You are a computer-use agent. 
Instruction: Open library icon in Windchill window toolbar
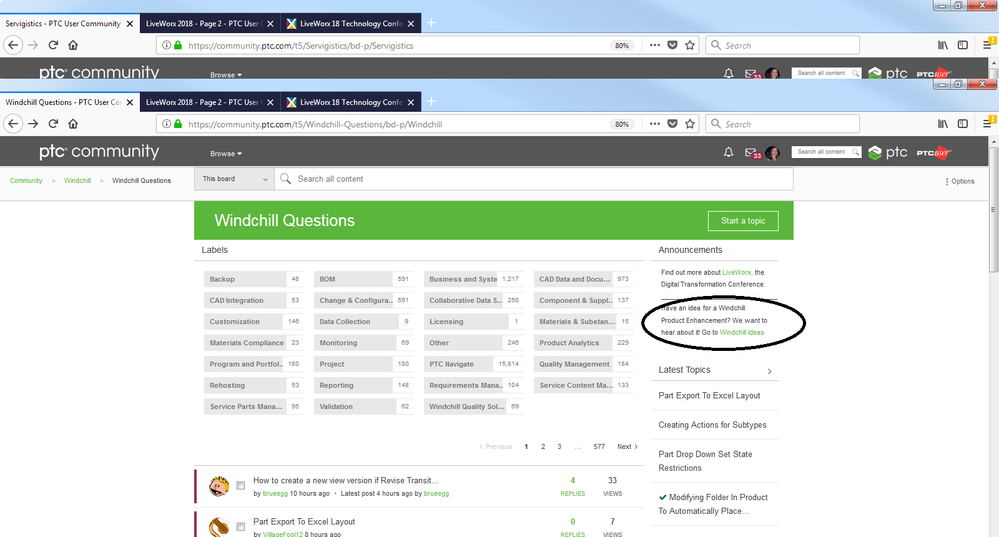point(942,124)
